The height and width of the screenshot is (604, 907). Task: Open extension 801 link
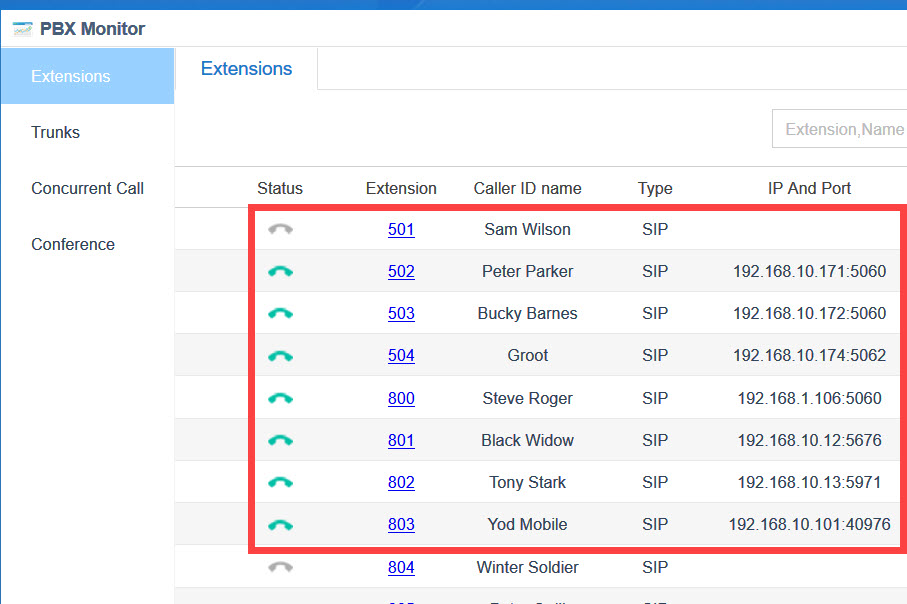[401, 440]
